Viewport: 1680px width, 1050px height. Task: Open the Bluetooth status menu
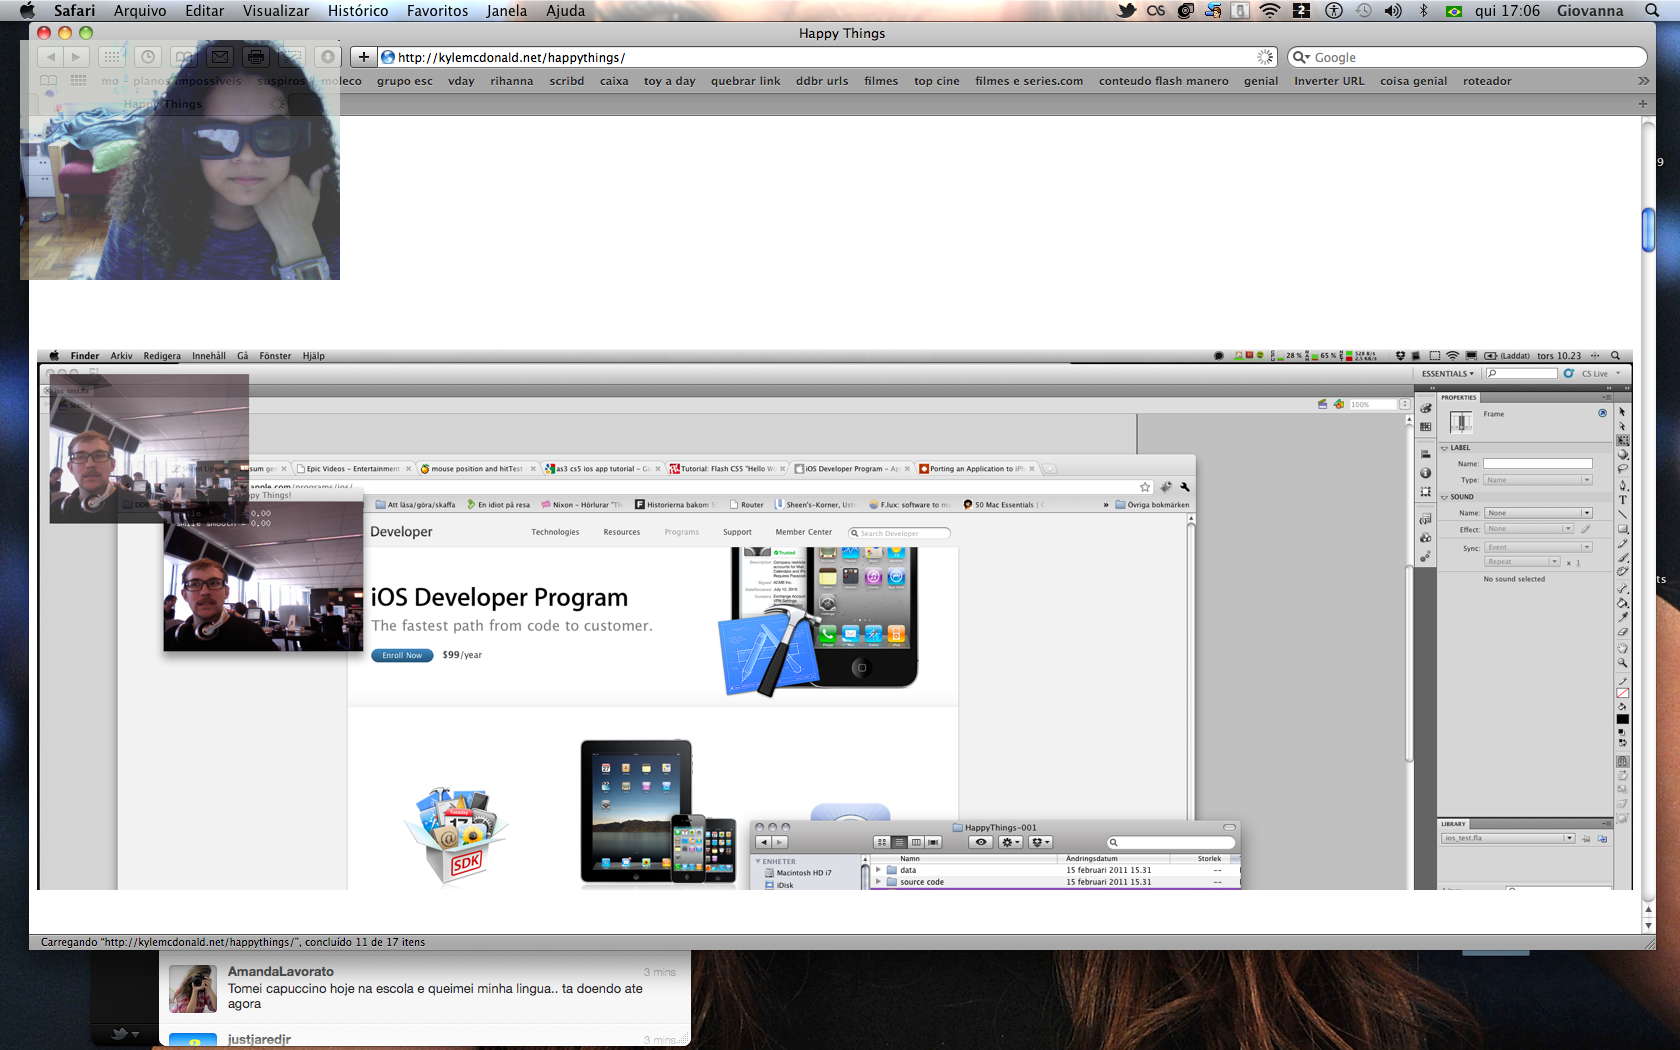pos(1424,11)
